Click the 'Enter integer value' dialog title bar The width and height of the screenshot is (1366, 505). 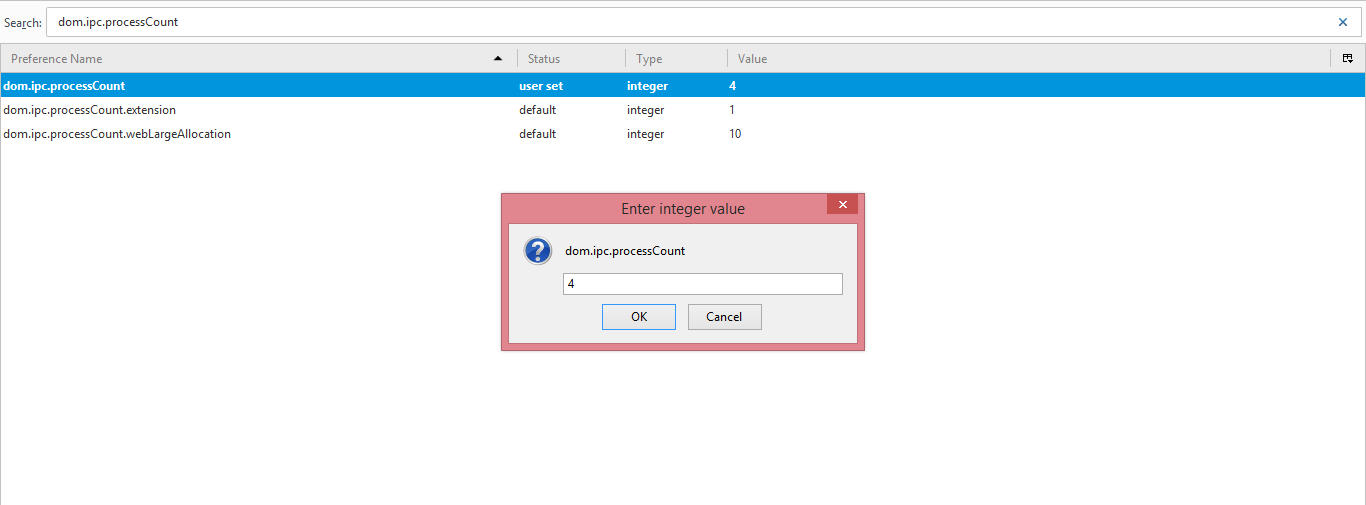pos(683,208)
